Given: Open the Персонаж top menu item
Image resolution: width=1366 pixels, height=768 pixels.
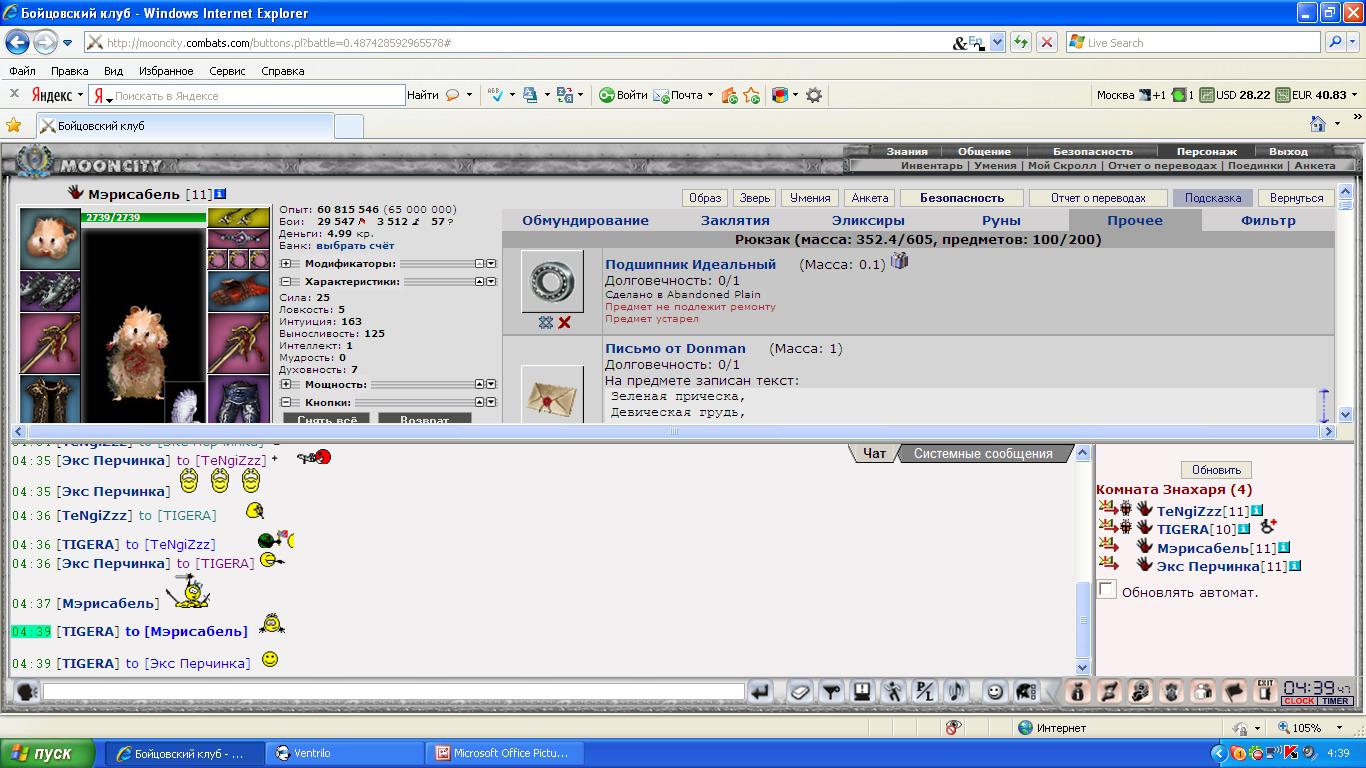Looking at the screenshot, I should pos(1206,151).
